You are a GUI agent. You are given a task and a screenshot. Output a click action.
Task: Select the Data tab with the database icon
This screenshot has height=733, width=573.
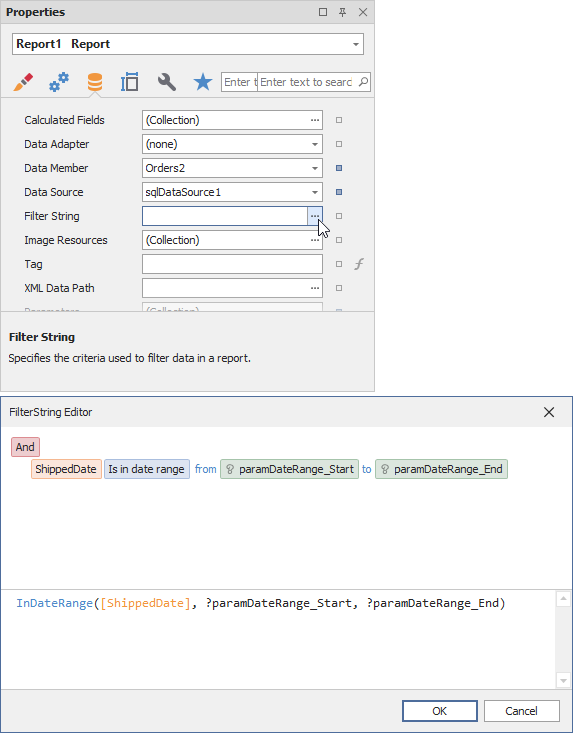(x=95, y=82)
